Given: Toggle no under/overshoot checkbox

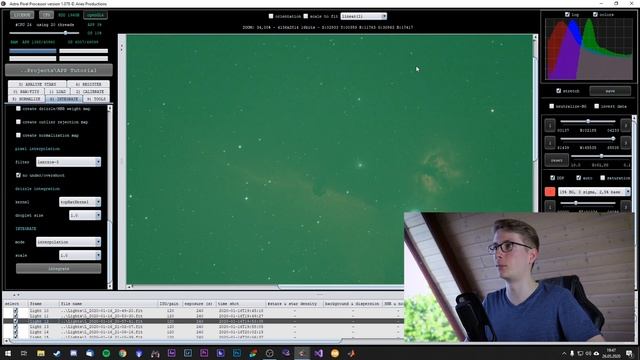Looking at the screenshot, I should click(x=18, y=175).
